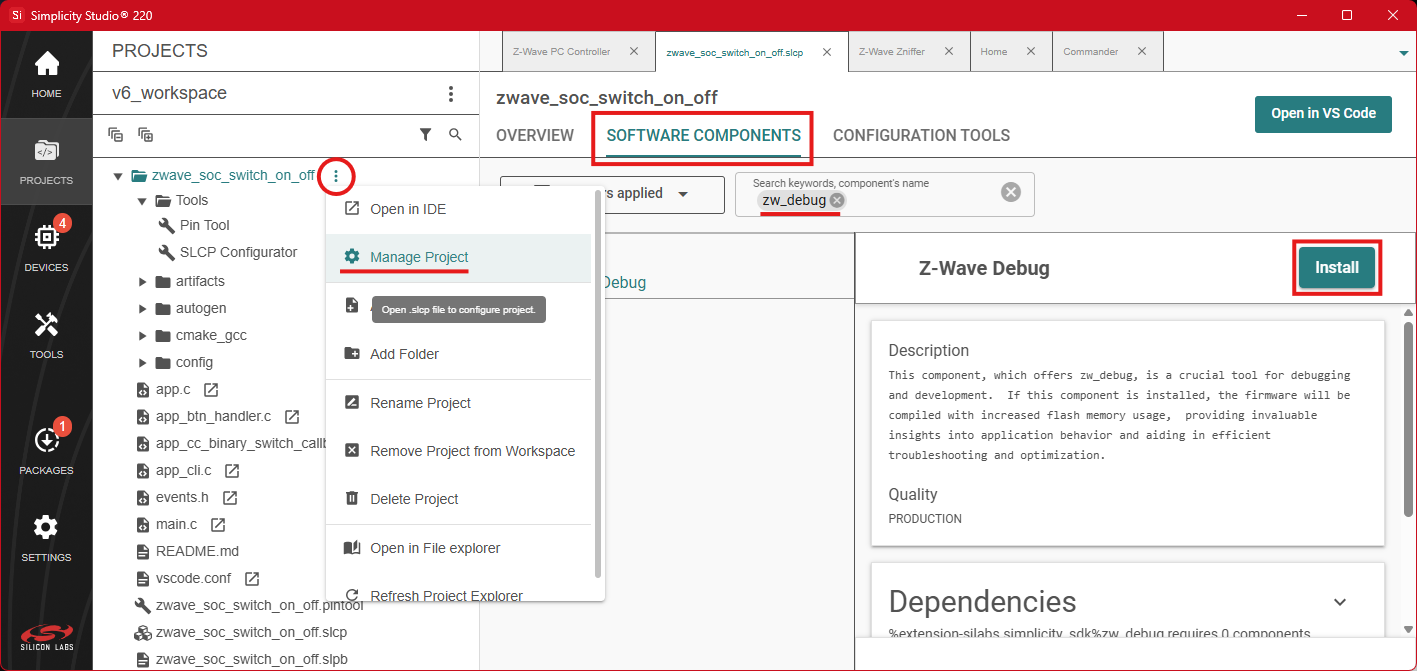This screenshot has height=671, width=1417.
Task: Install the Z-Wave Debug component
Action: click(x=1336, y=267)
